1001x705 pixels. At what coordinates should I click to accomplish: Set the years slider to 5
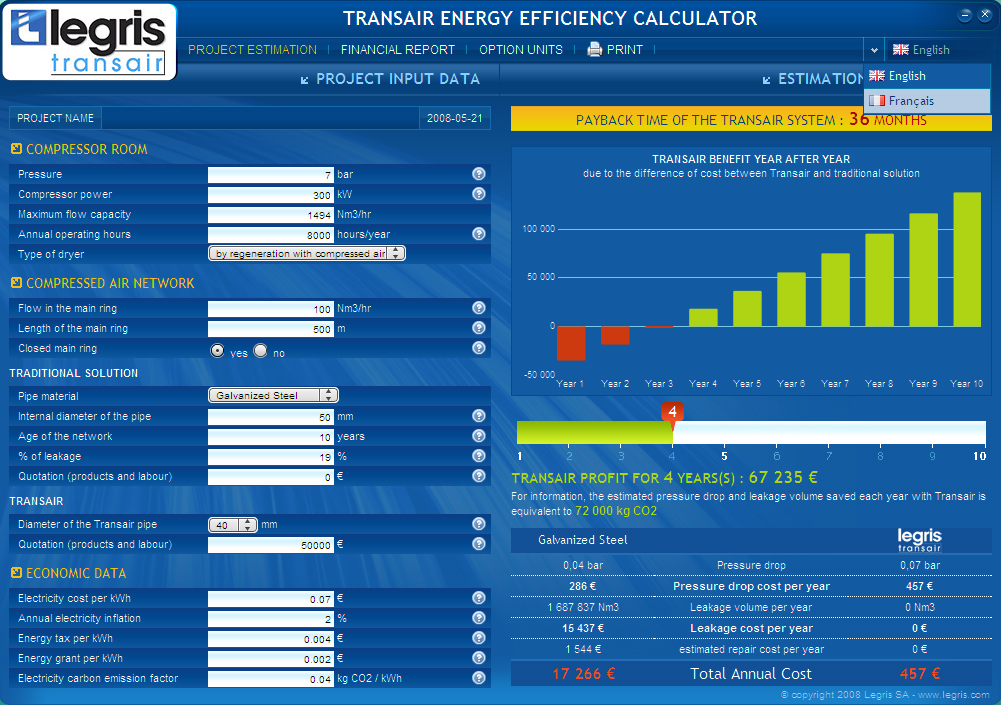point(724,456)
